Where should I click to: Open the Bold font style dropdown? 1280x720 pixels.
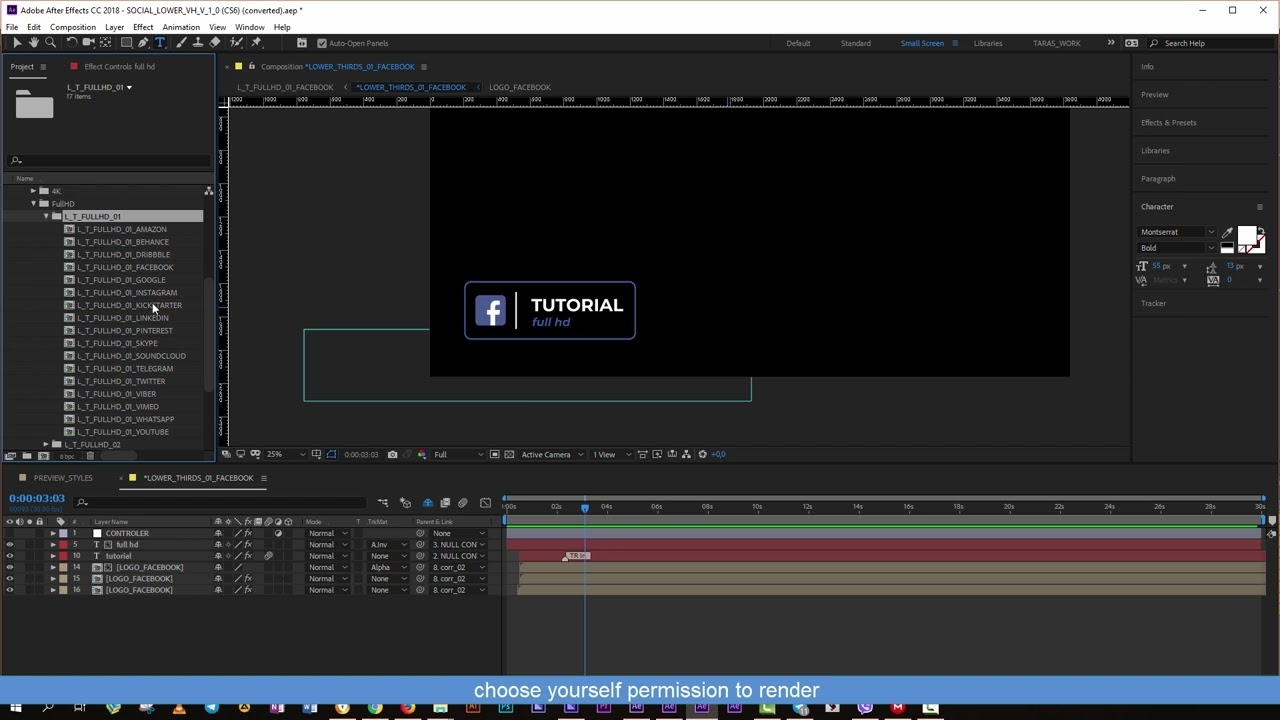click(1178, 248)
